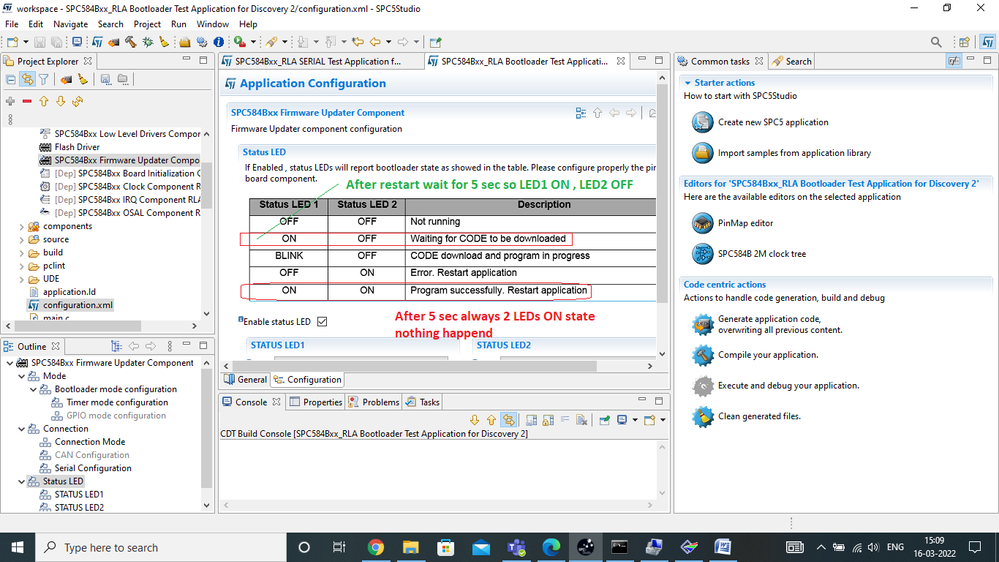The height and width of the screenshot is (562, 999).
Task: Collapse the Status LED node in Outline
Action: click(x=22, y=481)
